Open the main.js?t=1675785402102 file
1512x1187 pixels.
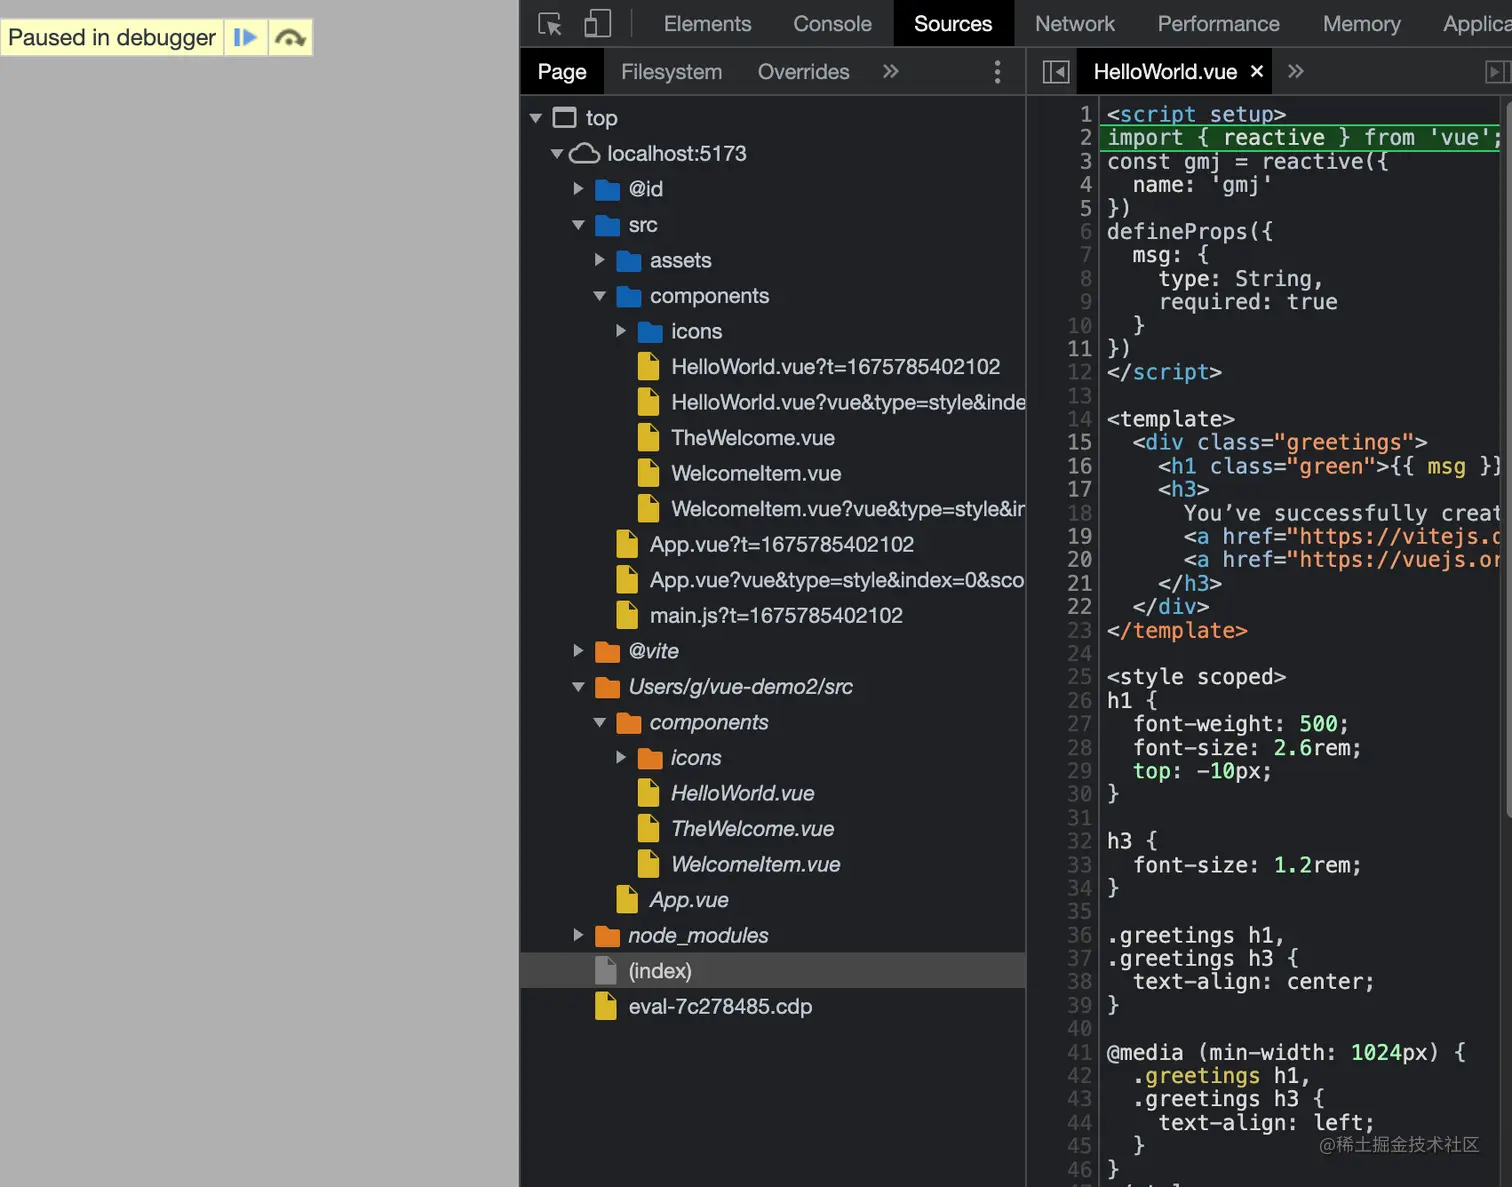click(775, 616)
